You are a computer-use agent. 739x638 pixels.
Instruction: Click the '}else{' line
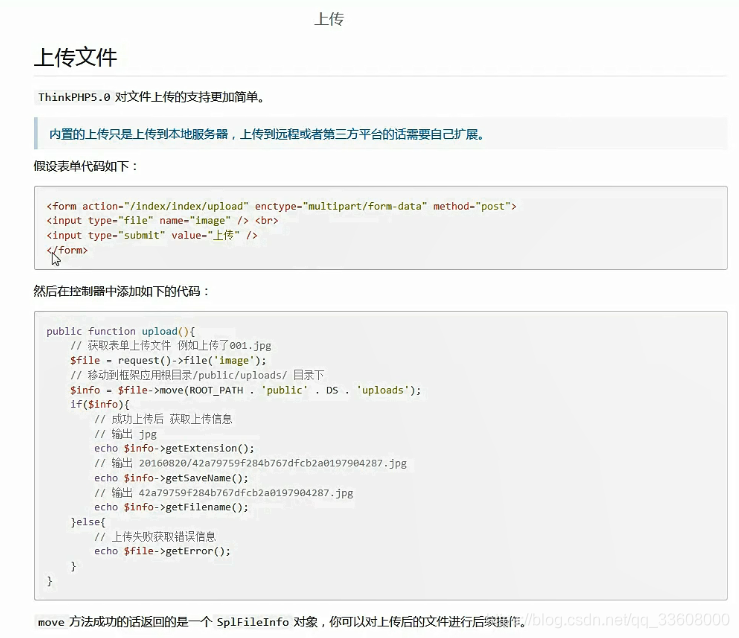point(88,522)
